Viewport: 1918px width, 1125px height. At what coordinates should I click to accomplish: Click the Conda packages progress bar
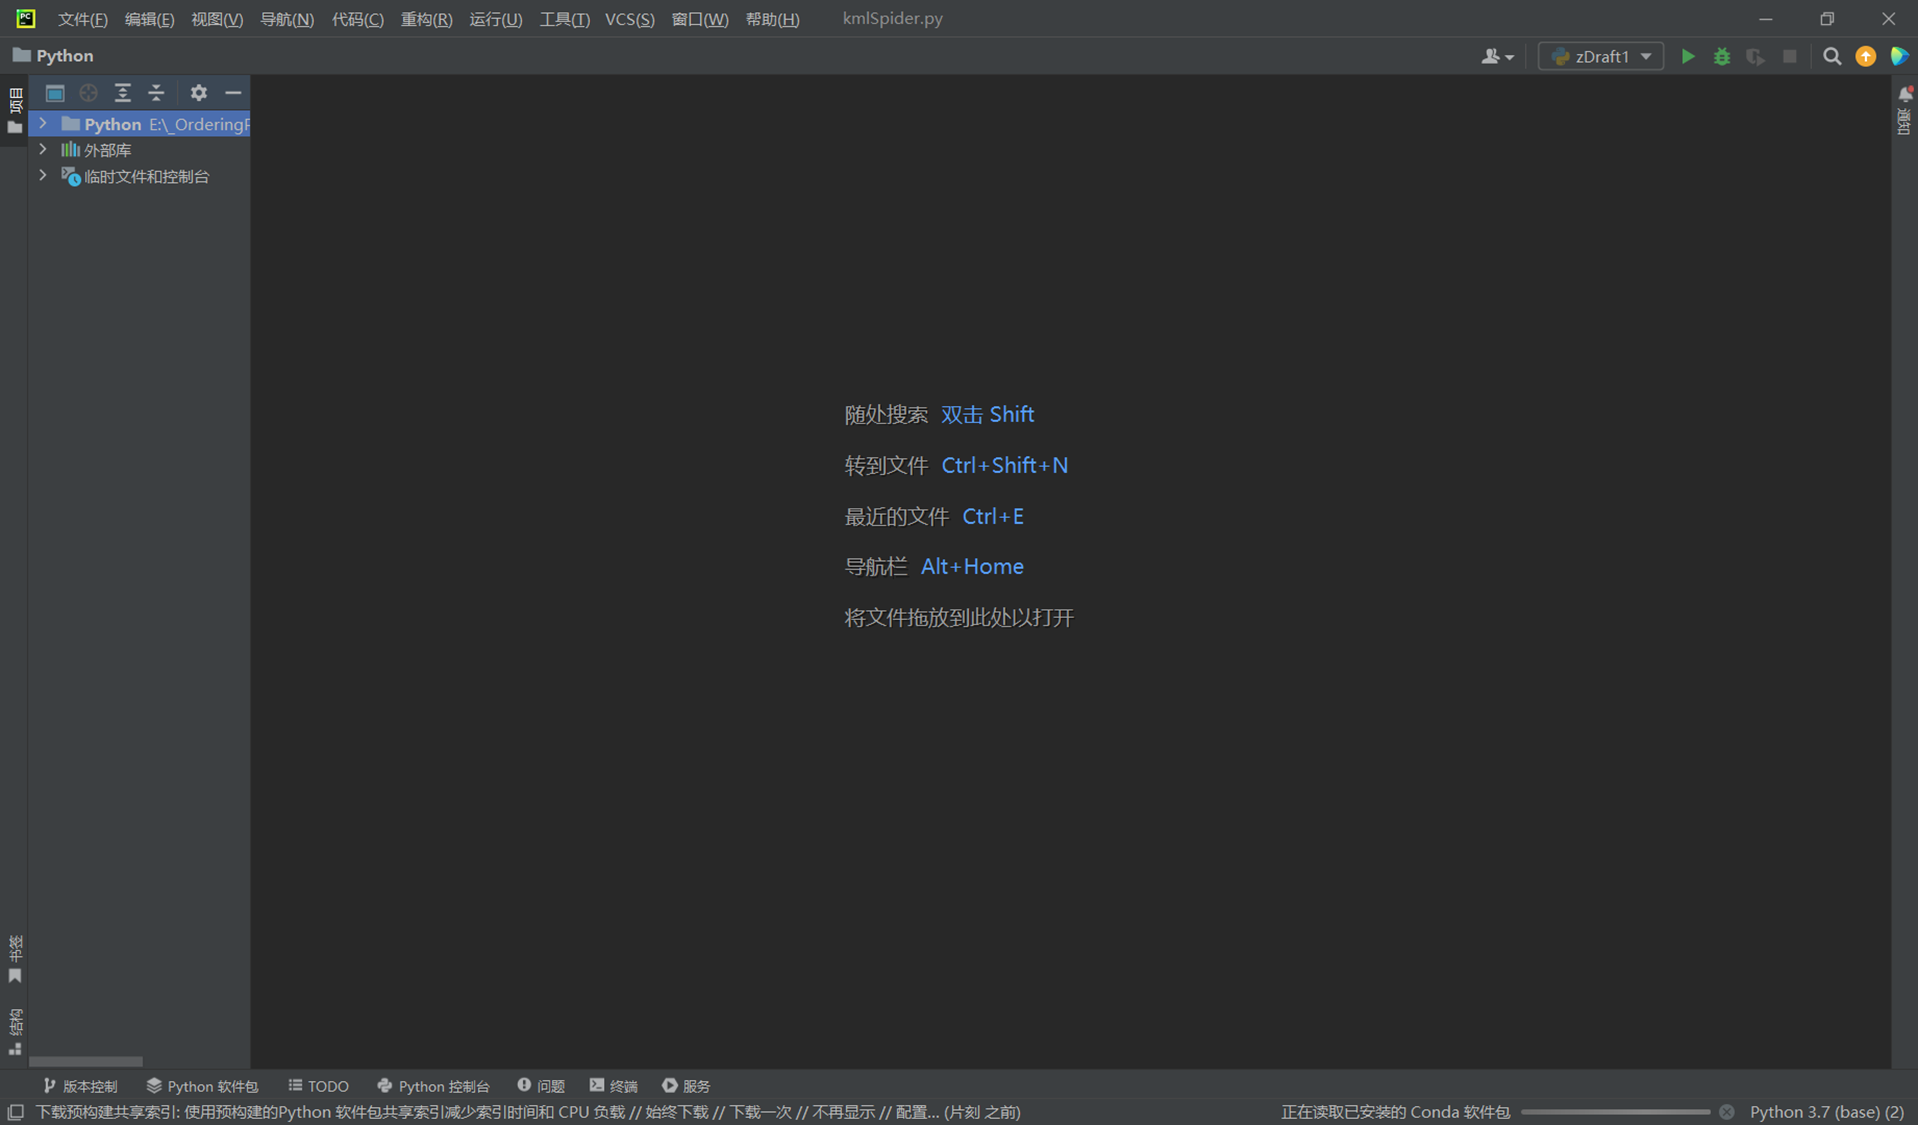point(1618,1111)
